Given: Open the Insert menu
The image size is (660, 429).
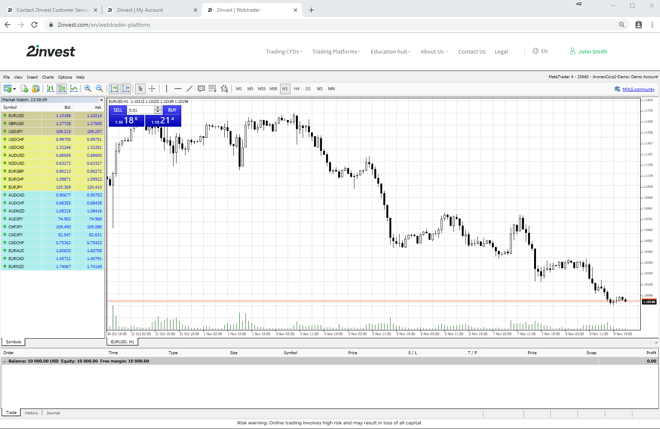Looking at the screenshot, I should (x=32, y=77).
